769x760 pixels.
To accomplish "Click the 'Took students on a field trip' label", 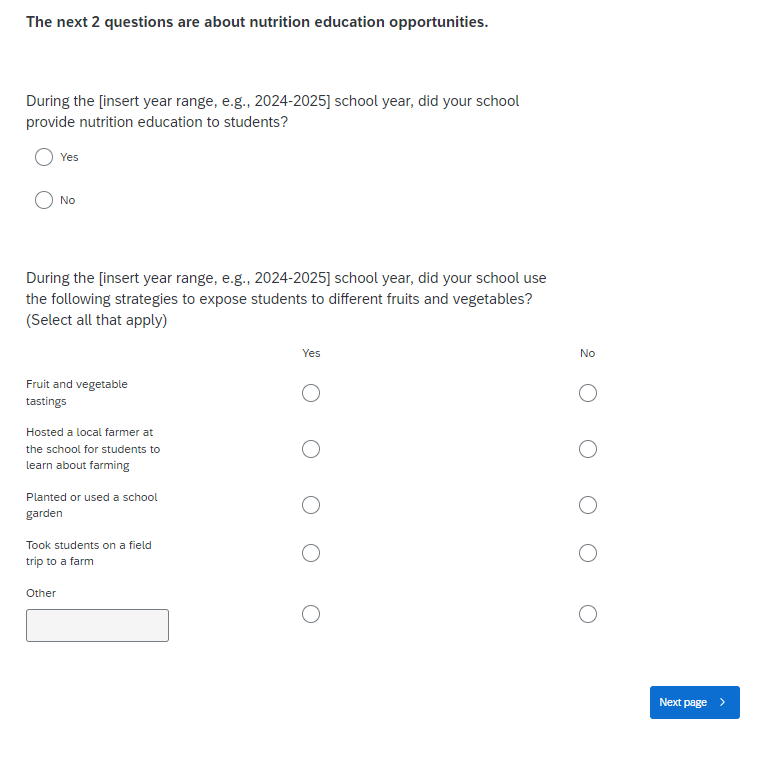I will coord(88,553).
